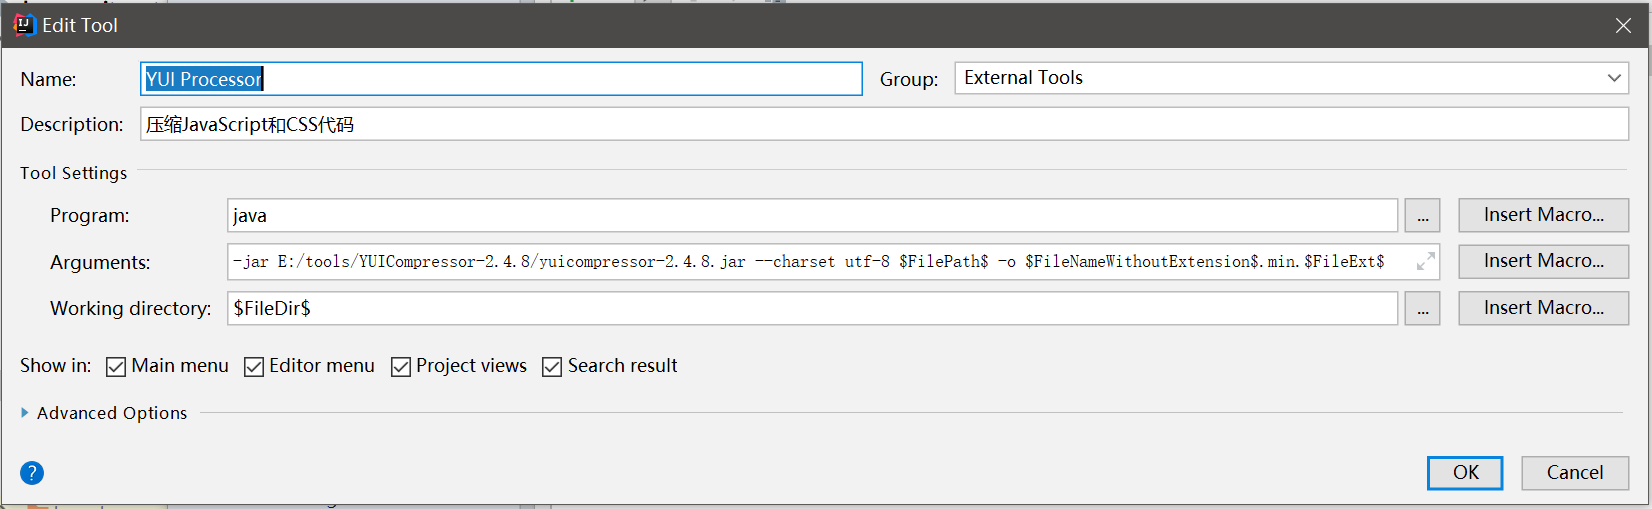Insert Macro for the Working directory

coord(1543,308)
